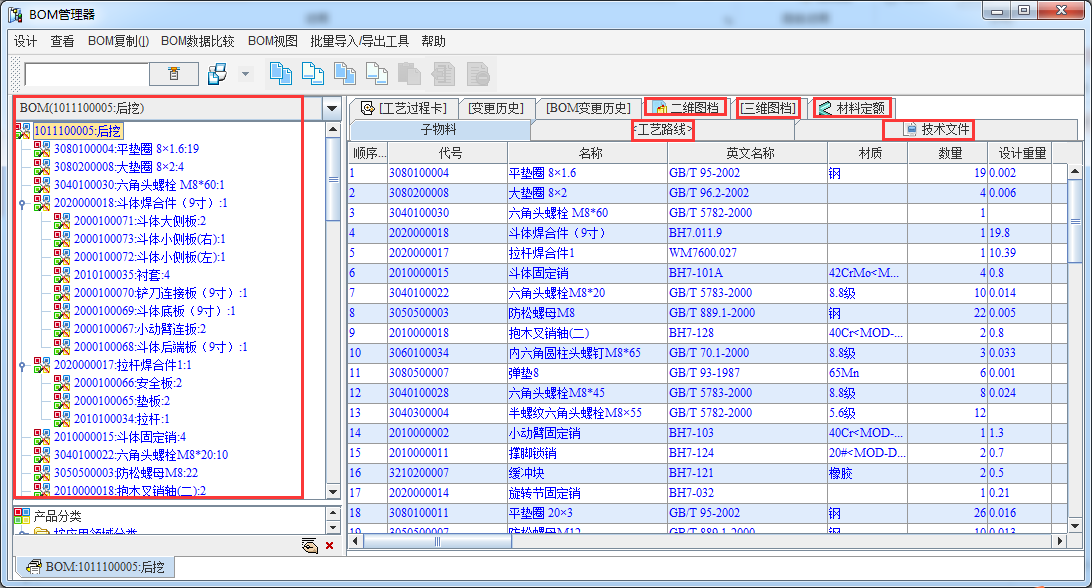Collapse the 2020000017:拉杆焊合件1 tree node
Image resolution: width=1092 pixels, height=588 pixels.
pyautogui.click(x=22, y=365)
